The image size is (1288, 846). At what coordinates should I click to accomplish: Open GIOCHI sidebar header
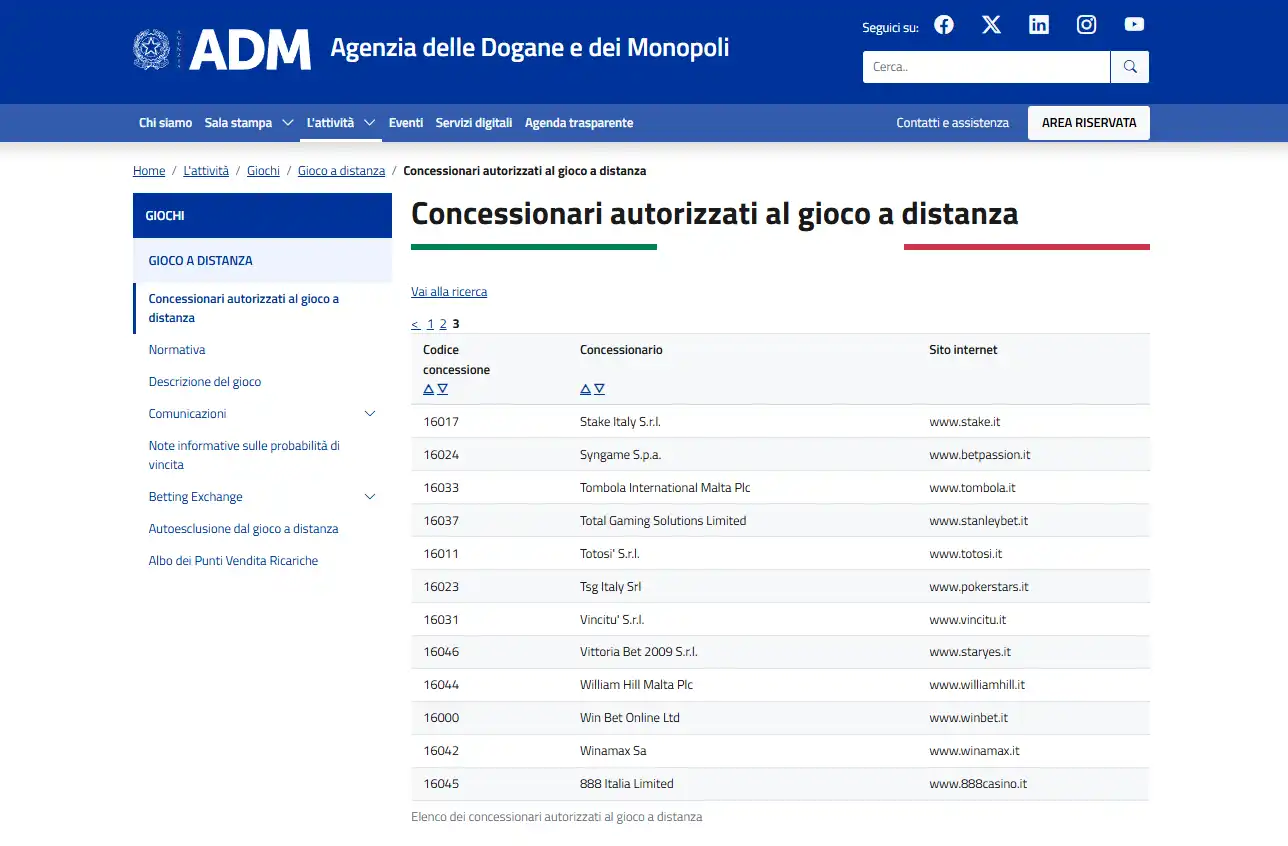[x=262, y=216]
